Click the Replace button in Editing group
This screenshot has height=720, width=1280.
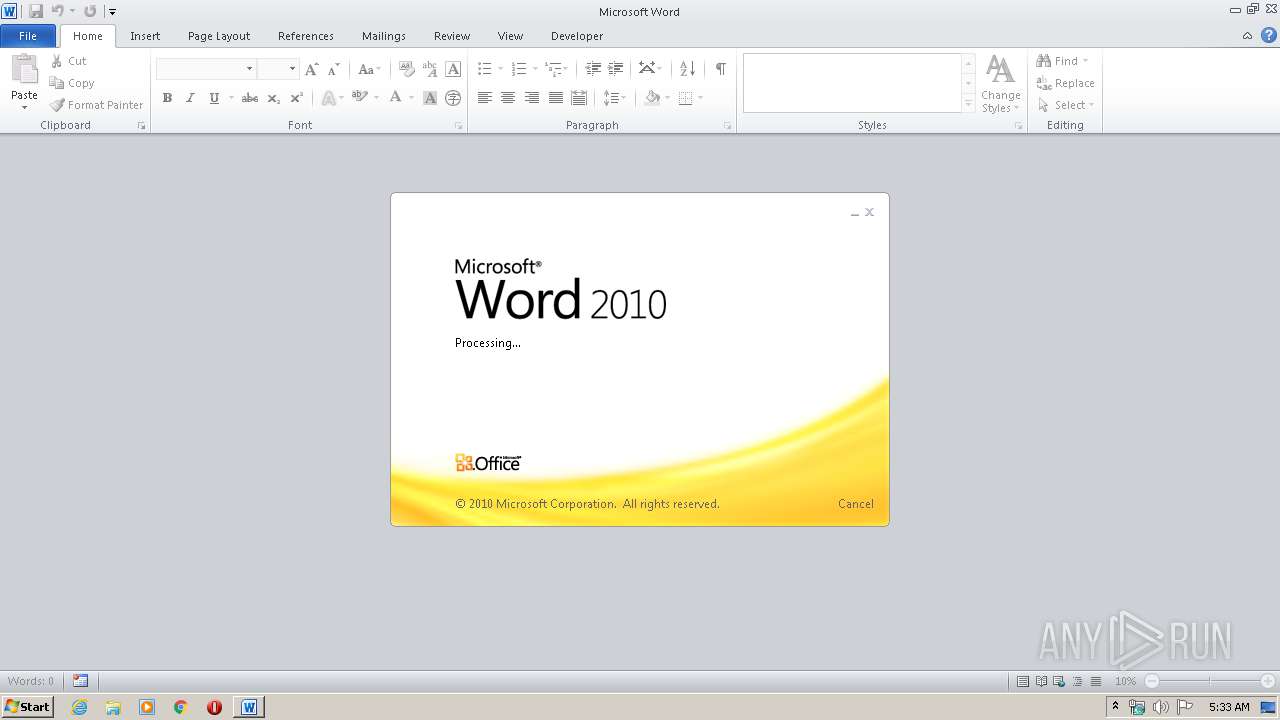click(1066, 83)
